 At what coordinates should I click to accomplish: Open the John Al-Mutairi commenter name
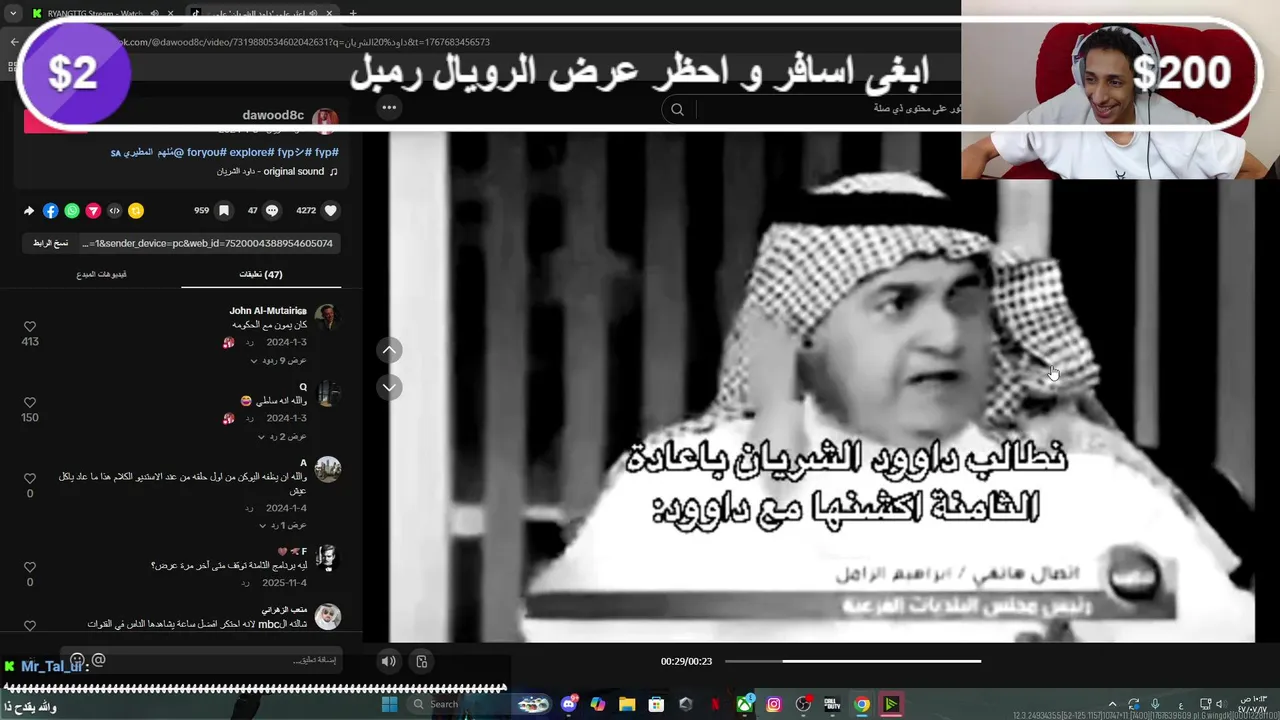[268, 311]
